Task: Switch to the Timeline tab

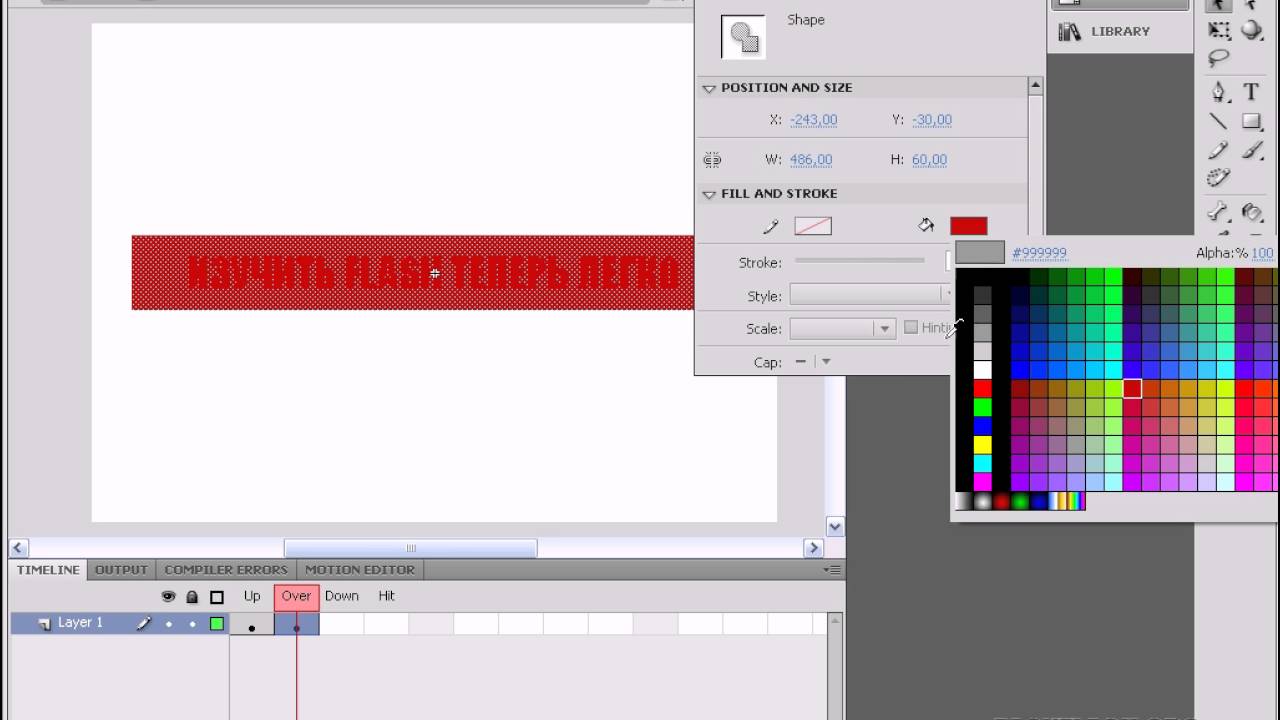Action: point(48,570)
